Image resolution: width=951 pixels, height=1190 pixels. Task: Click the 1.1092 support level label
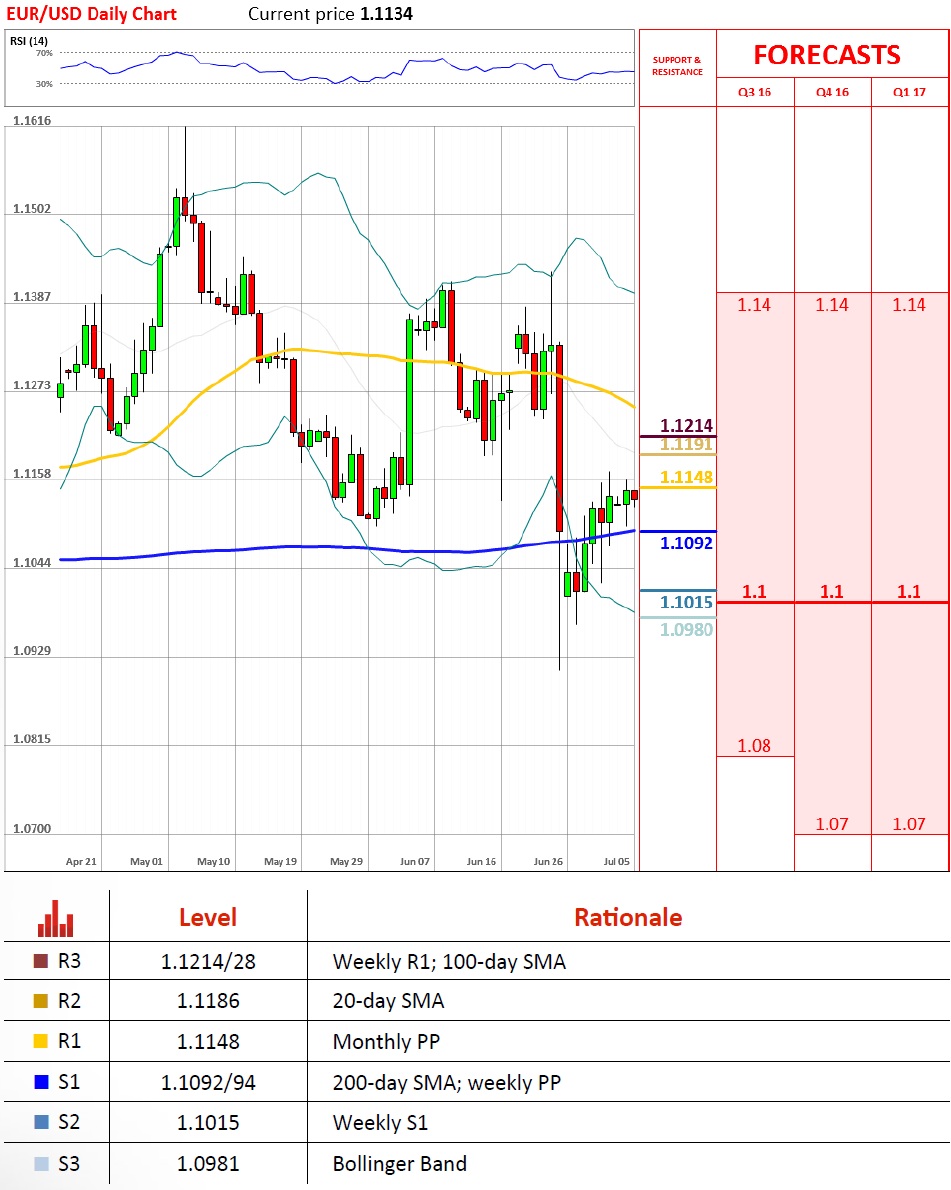[686, 543]
